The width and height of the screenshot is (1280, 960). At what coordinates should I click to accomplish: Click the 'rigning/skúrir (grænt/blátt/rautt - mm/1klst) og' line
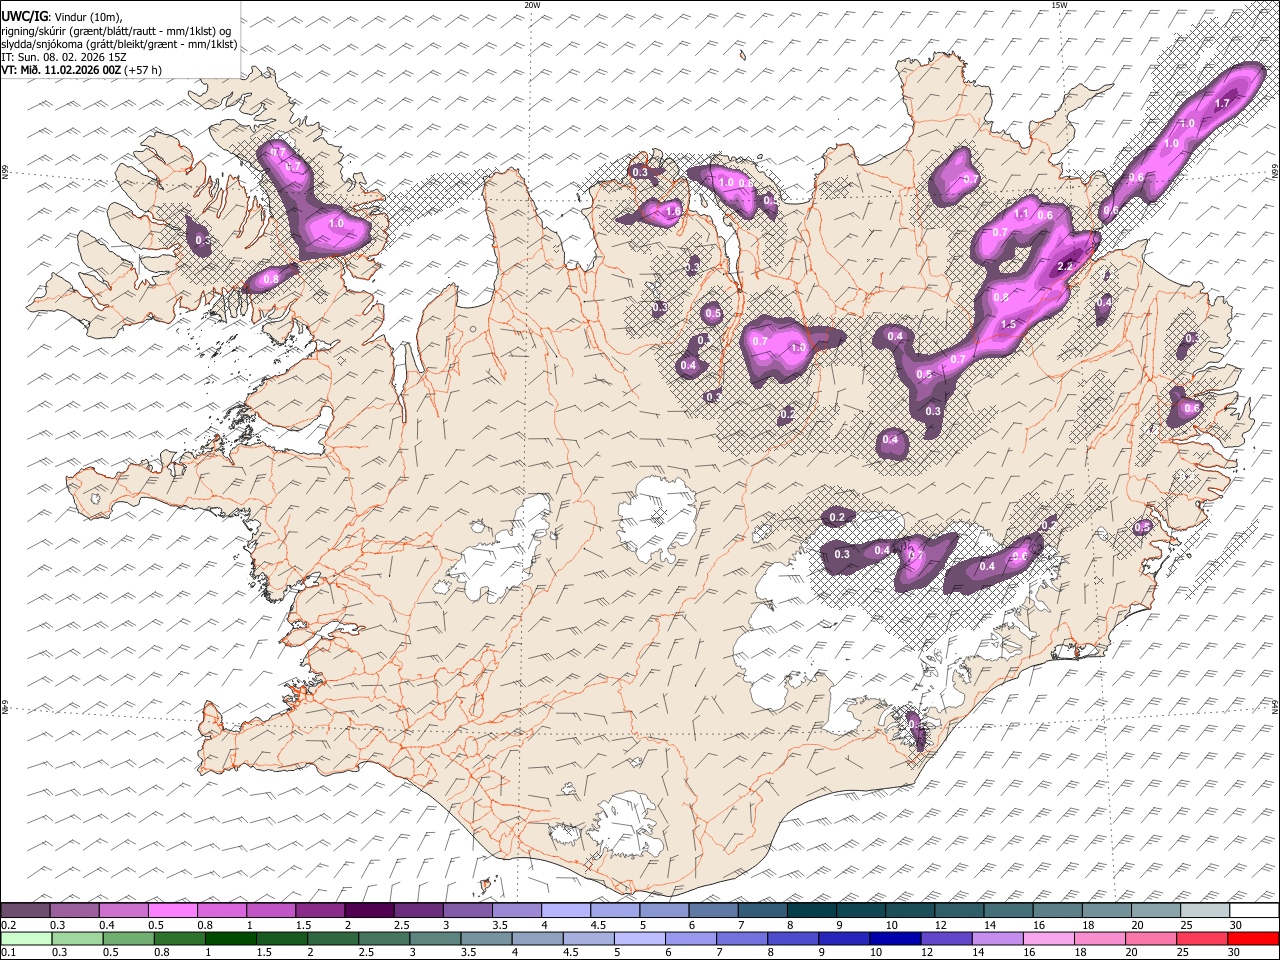(117, 31)
